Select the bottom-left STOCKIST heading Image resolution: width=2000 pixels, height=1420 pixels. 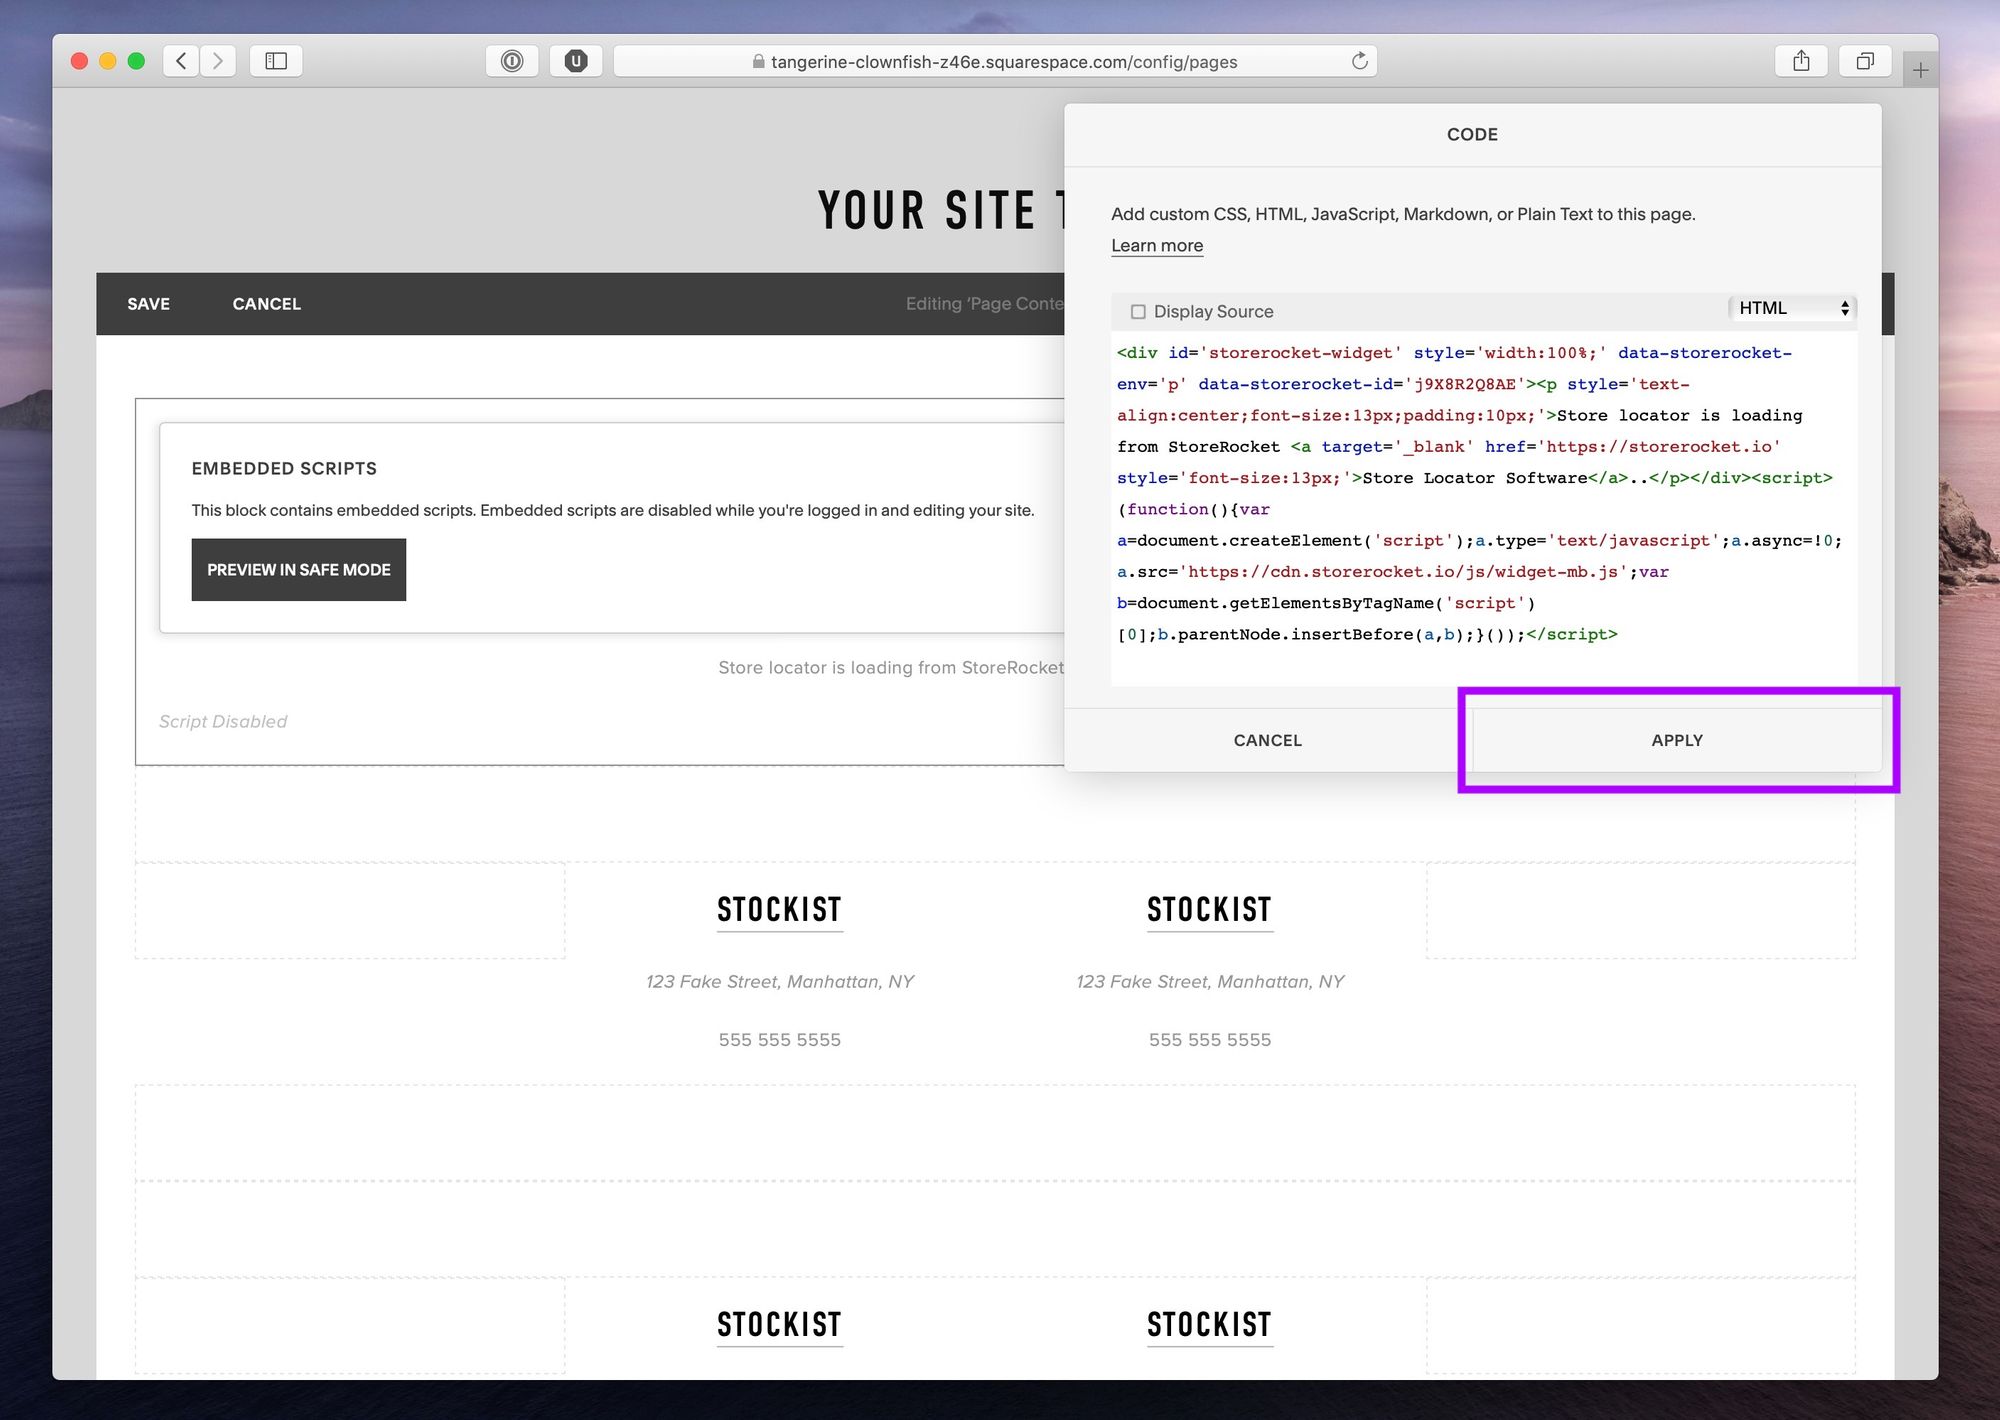[779, 1325]
